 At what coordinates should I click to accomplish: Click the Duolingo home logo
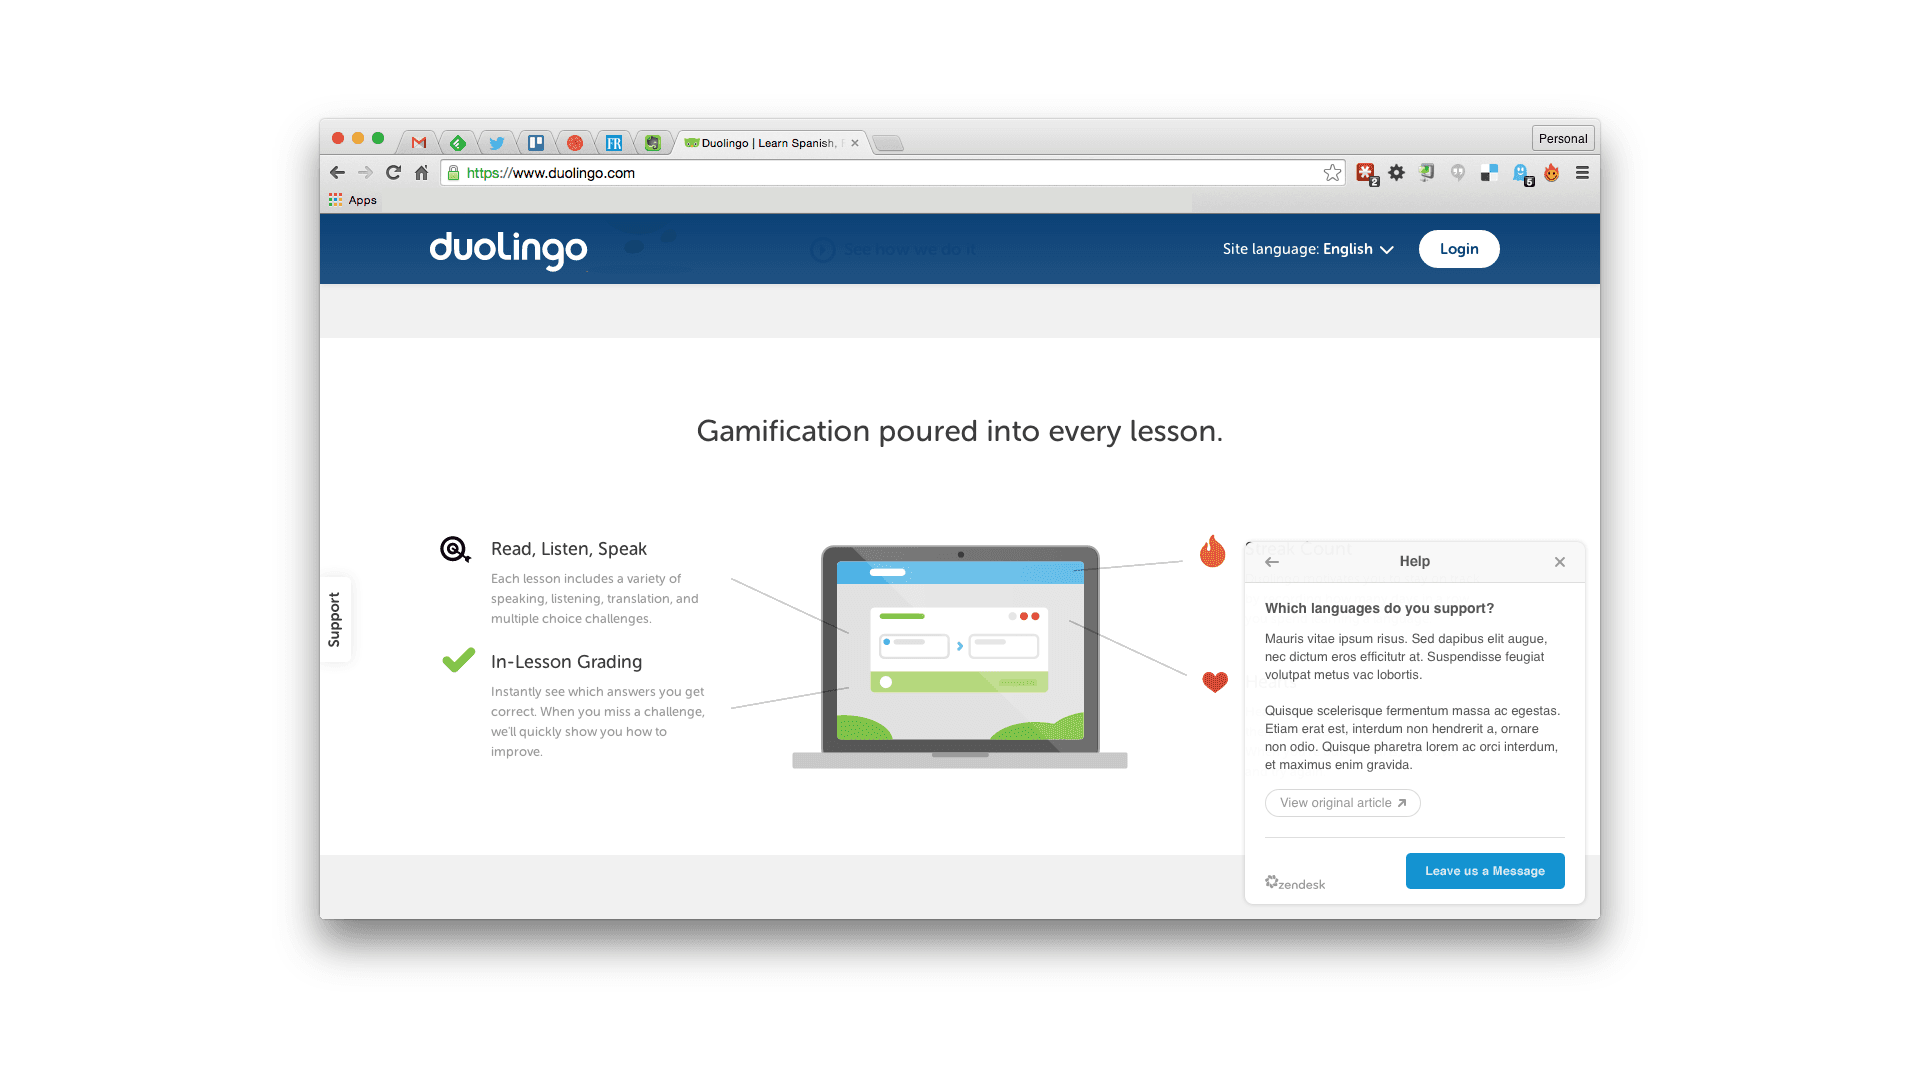point(508,249)
